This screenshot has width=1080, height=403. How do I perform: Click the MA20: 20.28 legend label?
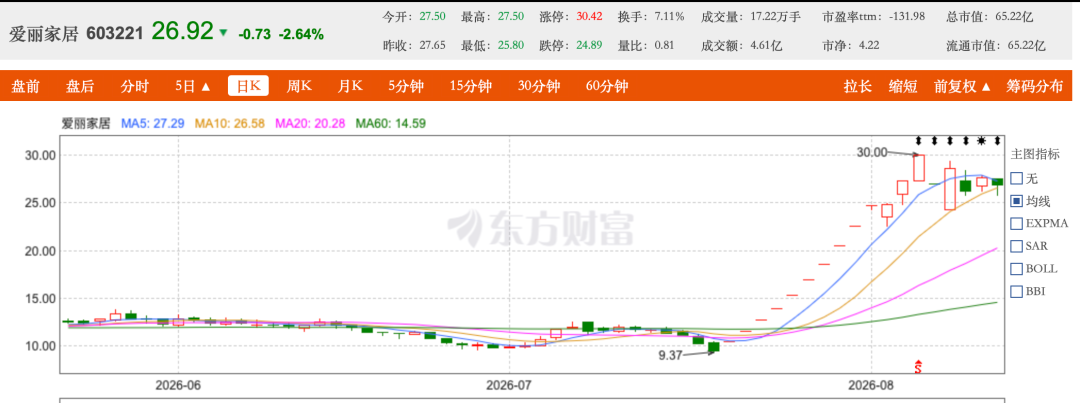tap(310, 124)
